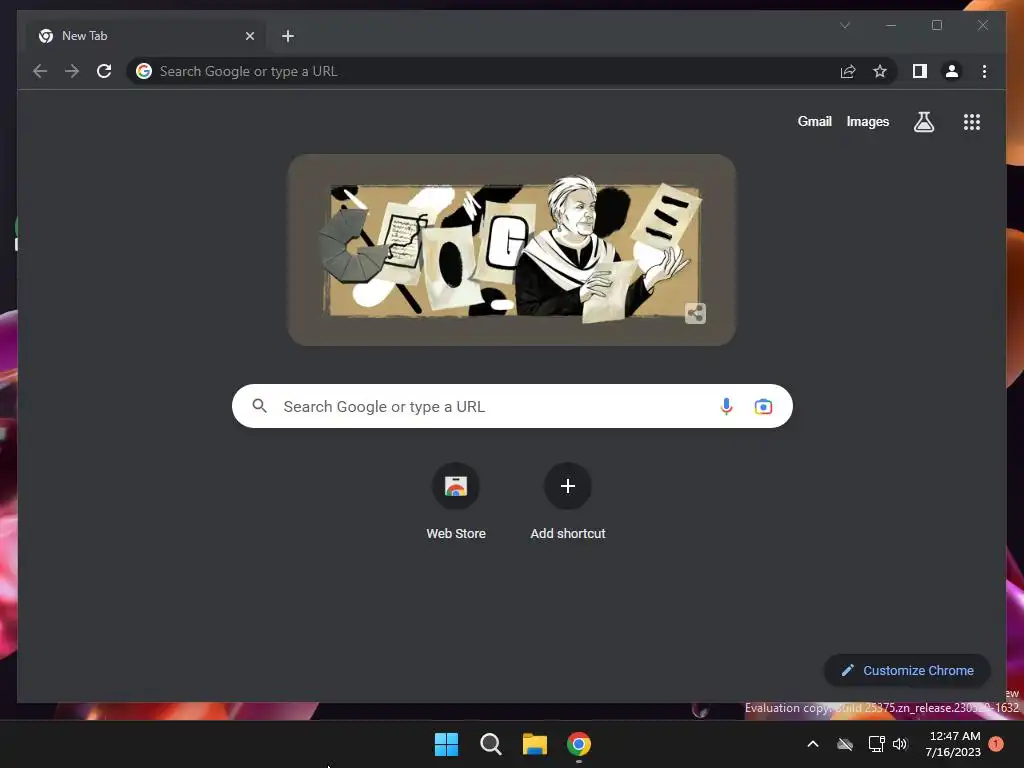Open a new tab with the plus button
Screen dimensions: 1024x768
288,36
